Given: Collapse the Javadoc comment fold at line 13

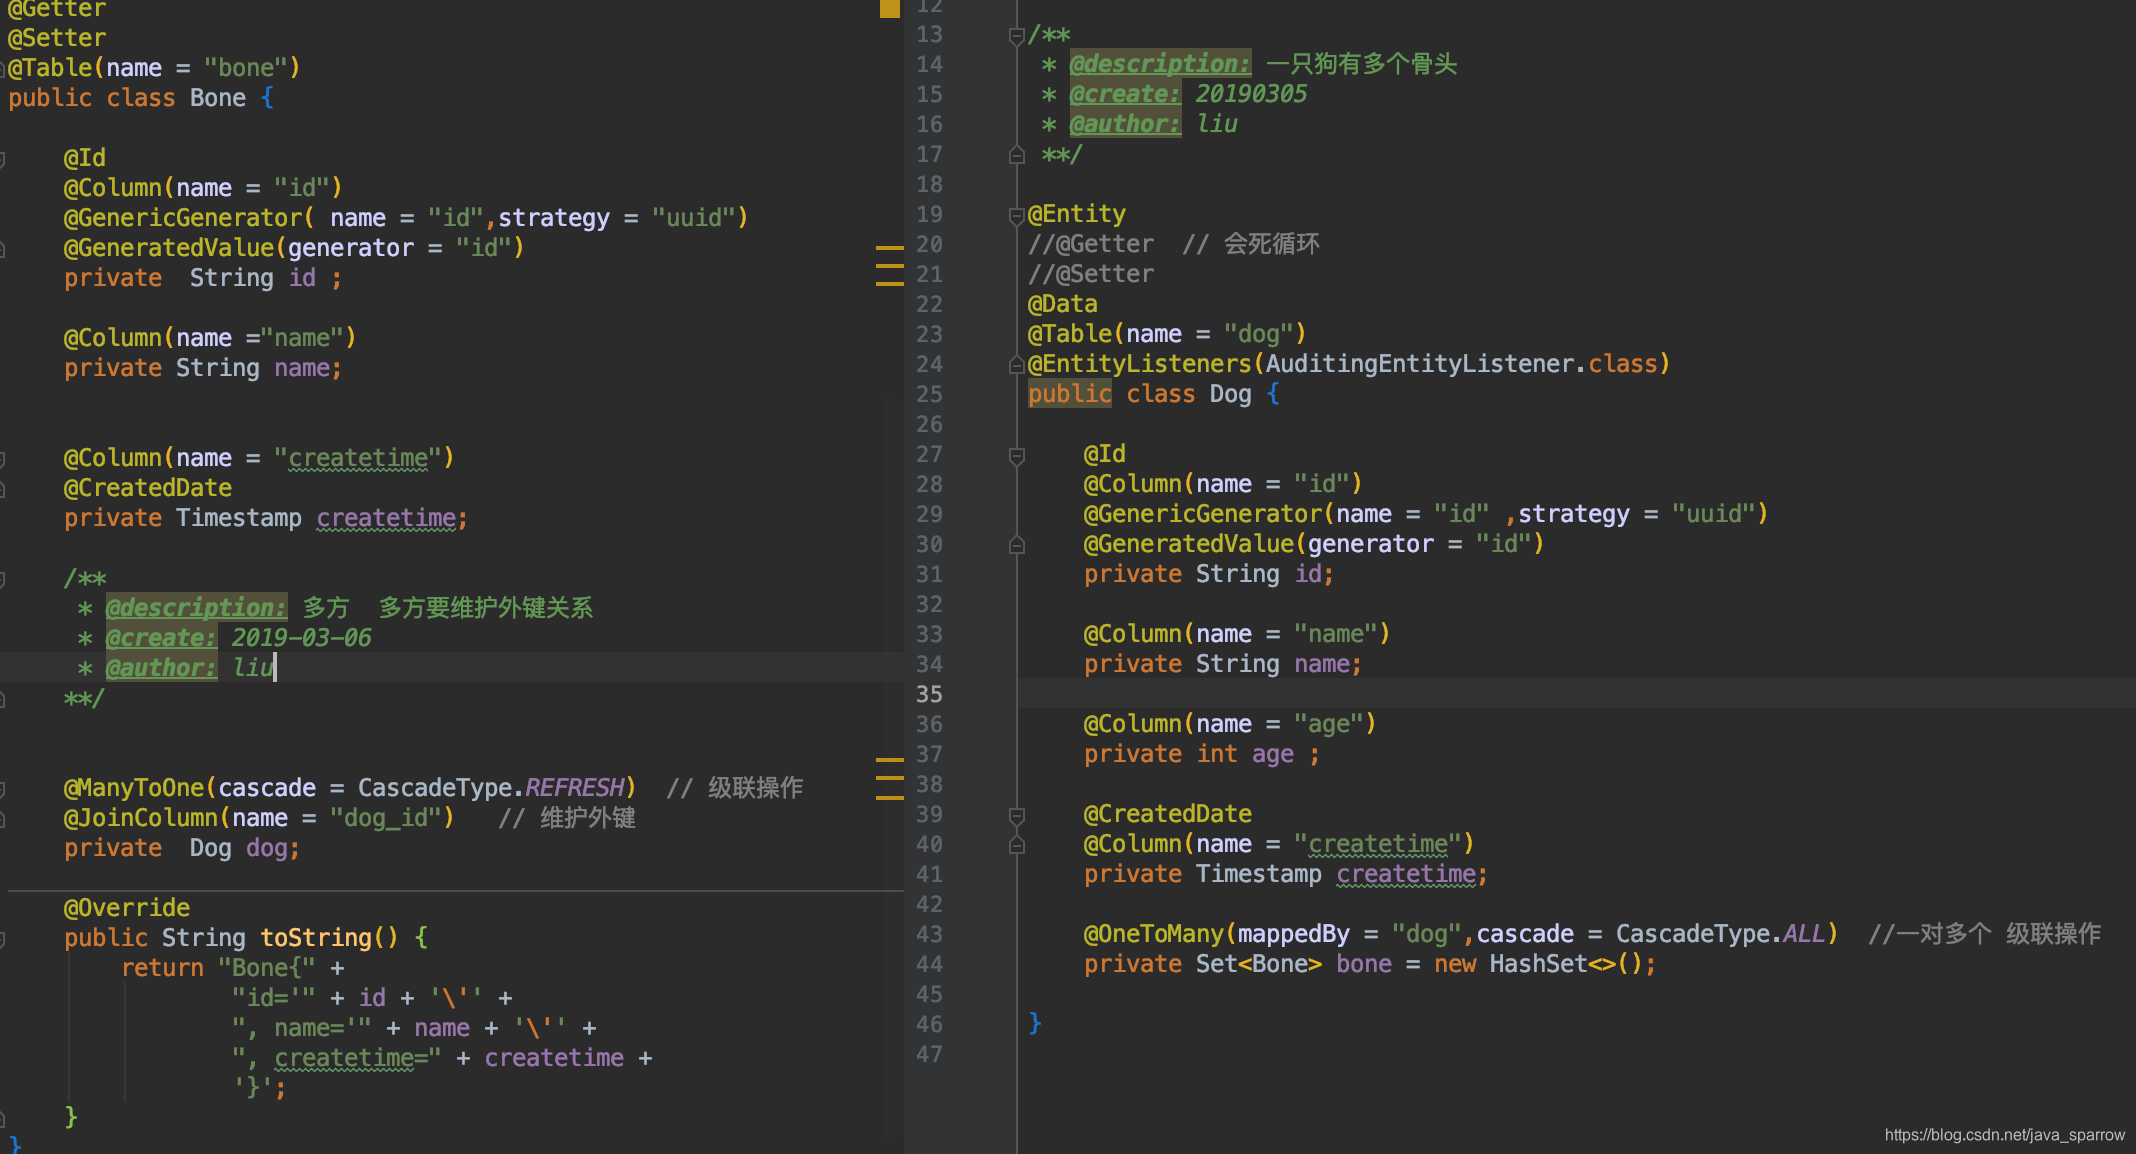Looking at the screenshot, I should [x=1016, y=36].
